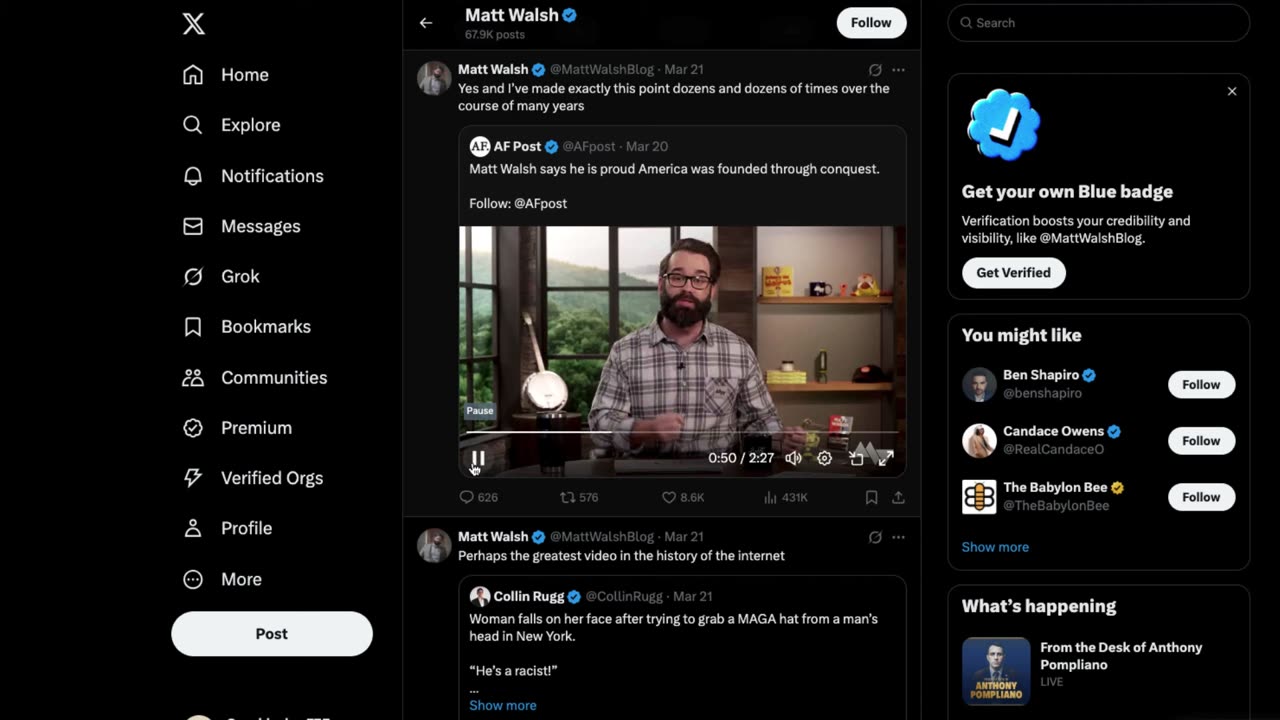
Task: Open more options on second post
Action: (898, 537)
